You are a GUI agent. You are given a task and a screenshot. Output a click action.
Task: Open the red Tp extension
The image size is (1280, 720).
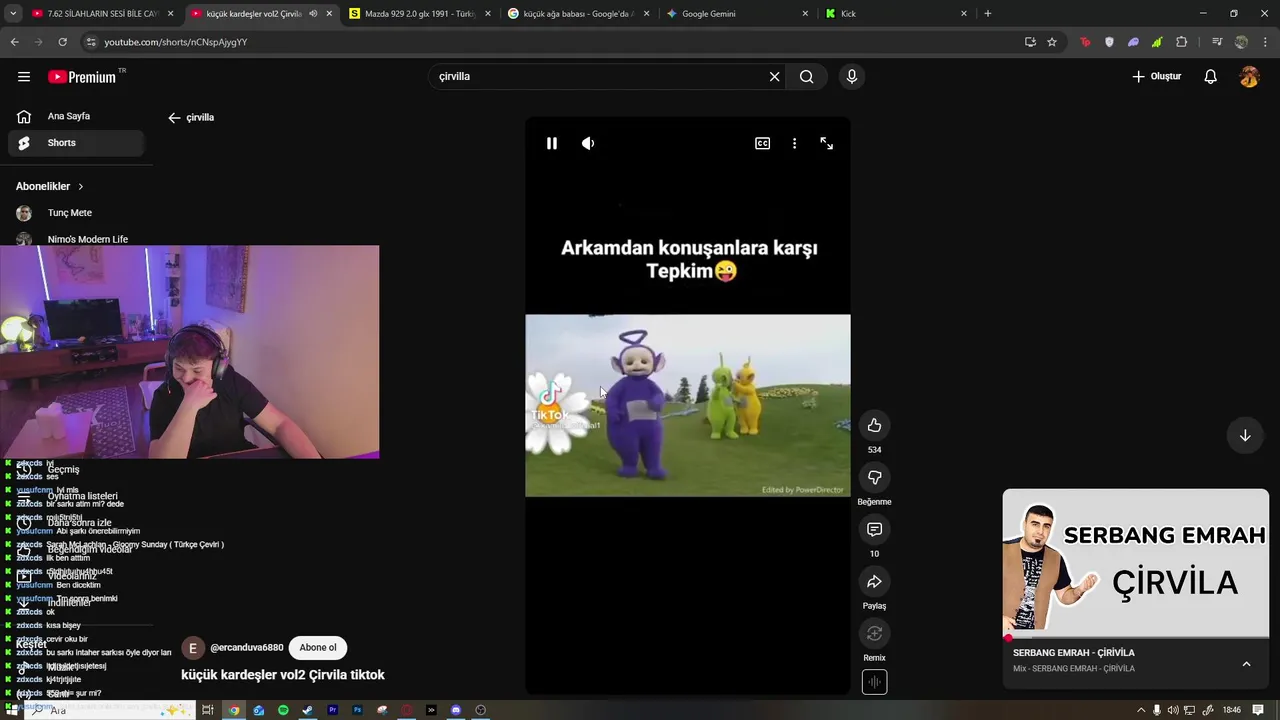1085,42
